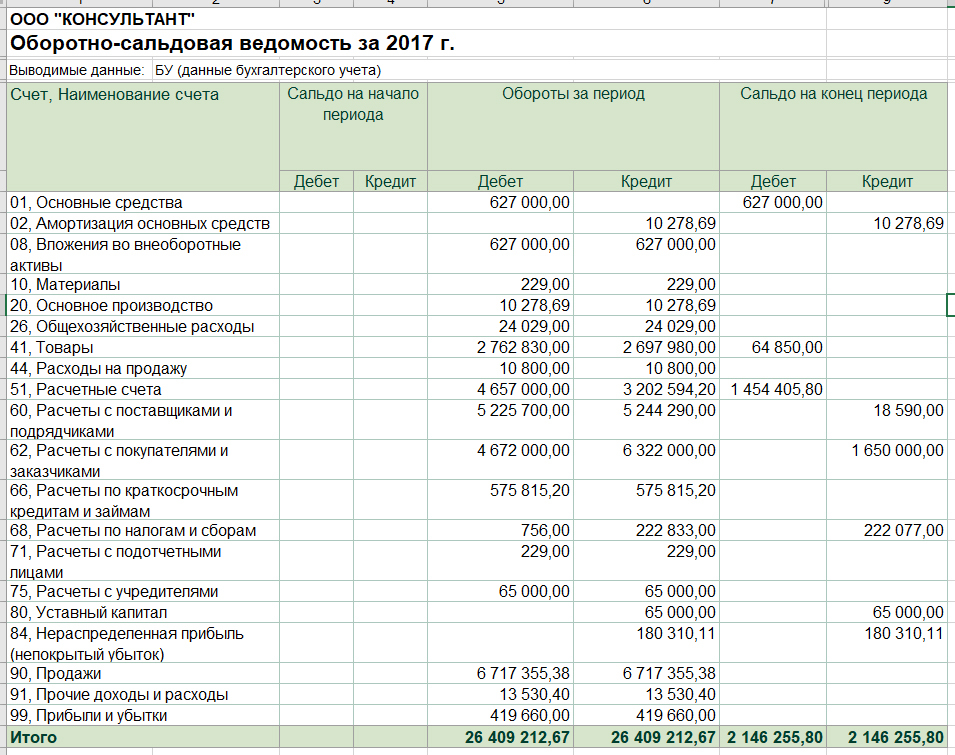Select row 68, Расчеты по налогам и сборам

478,530
